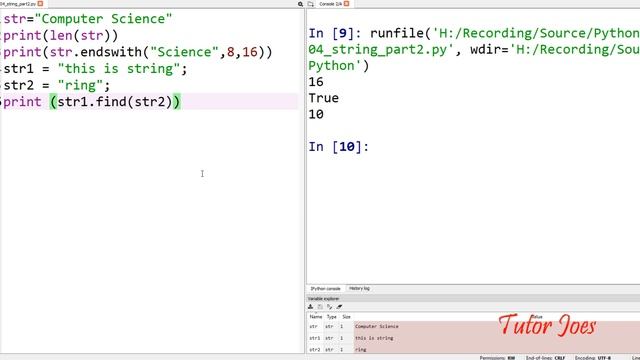The image size is (640, 360).
Task: Select the 'this is string' value cell
Action: pos(374,338)
